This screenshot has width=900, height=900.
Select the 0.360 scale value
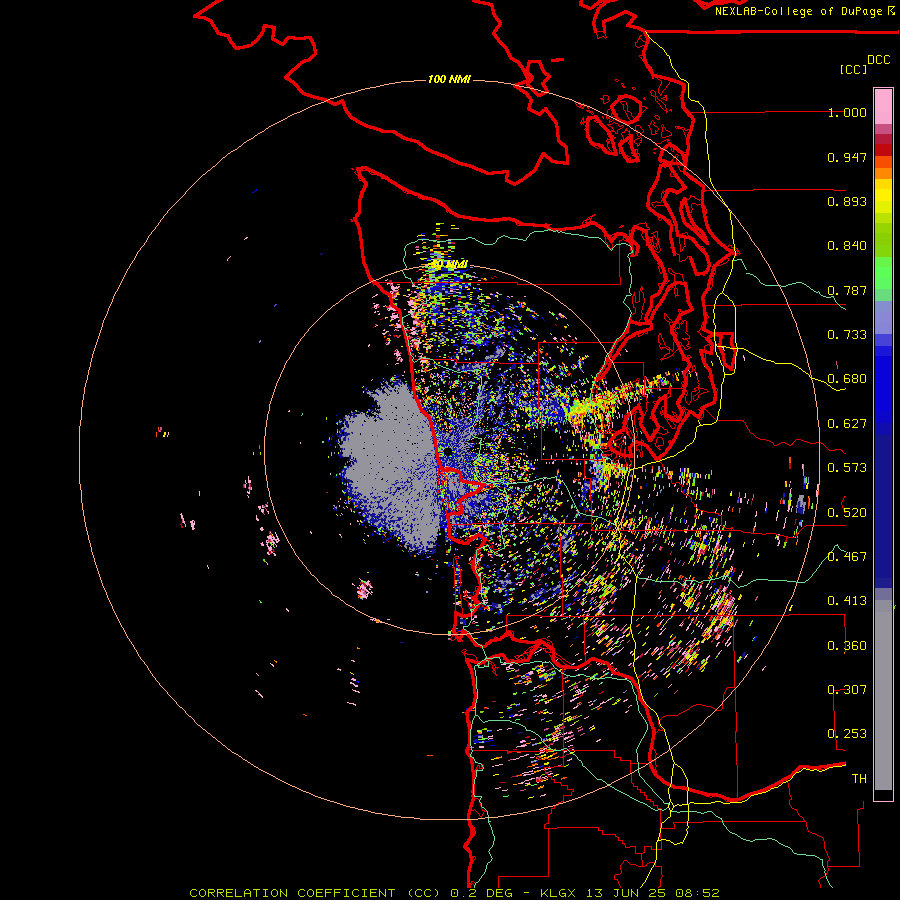pos(847,646)
